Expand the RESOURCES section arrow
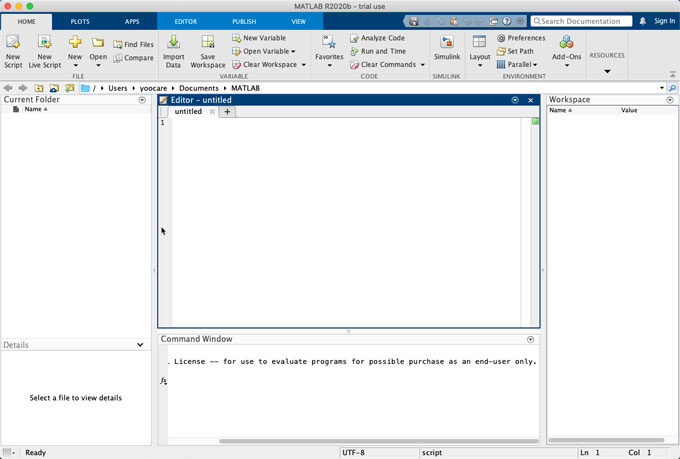680x459 pixels. pos(607,71)
